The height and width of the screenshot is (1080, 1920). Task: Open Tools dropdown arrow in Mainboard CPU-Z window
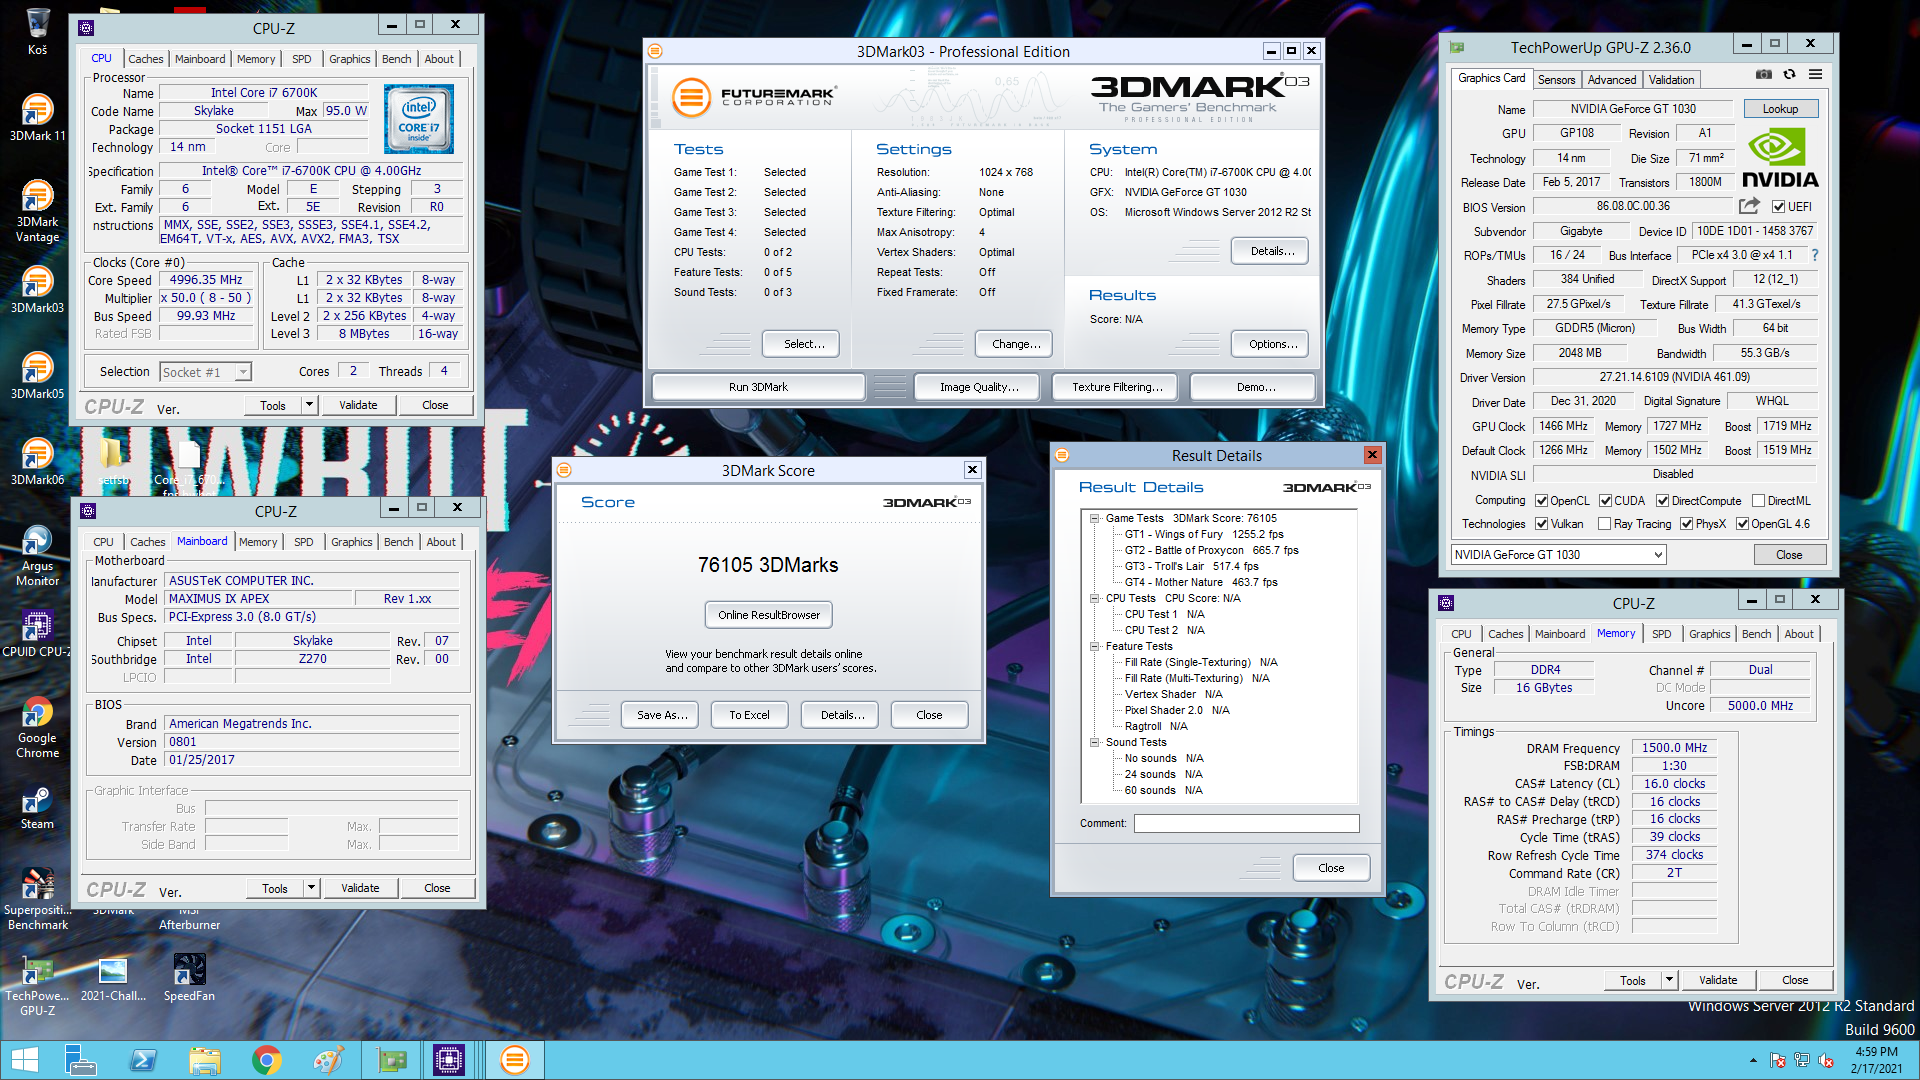coord(312,888)
